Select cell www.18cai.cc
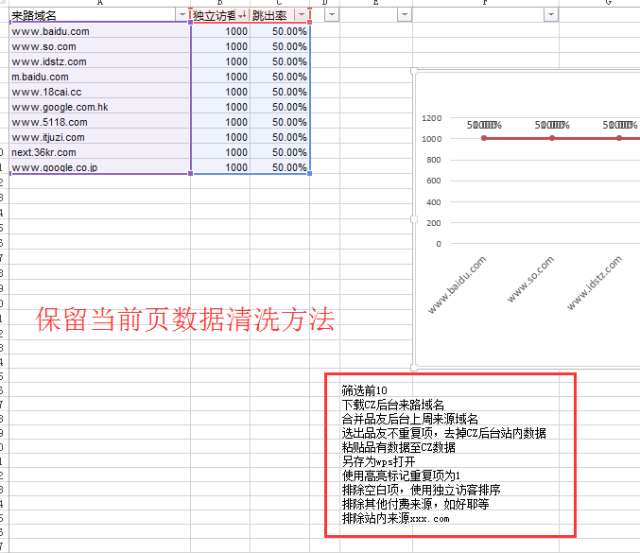 coord(100,92)
